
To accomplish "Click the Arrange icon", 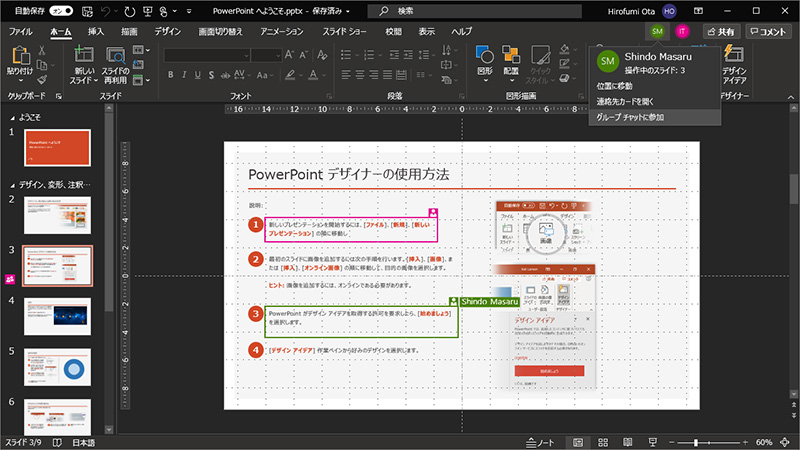I will [511, 54].
